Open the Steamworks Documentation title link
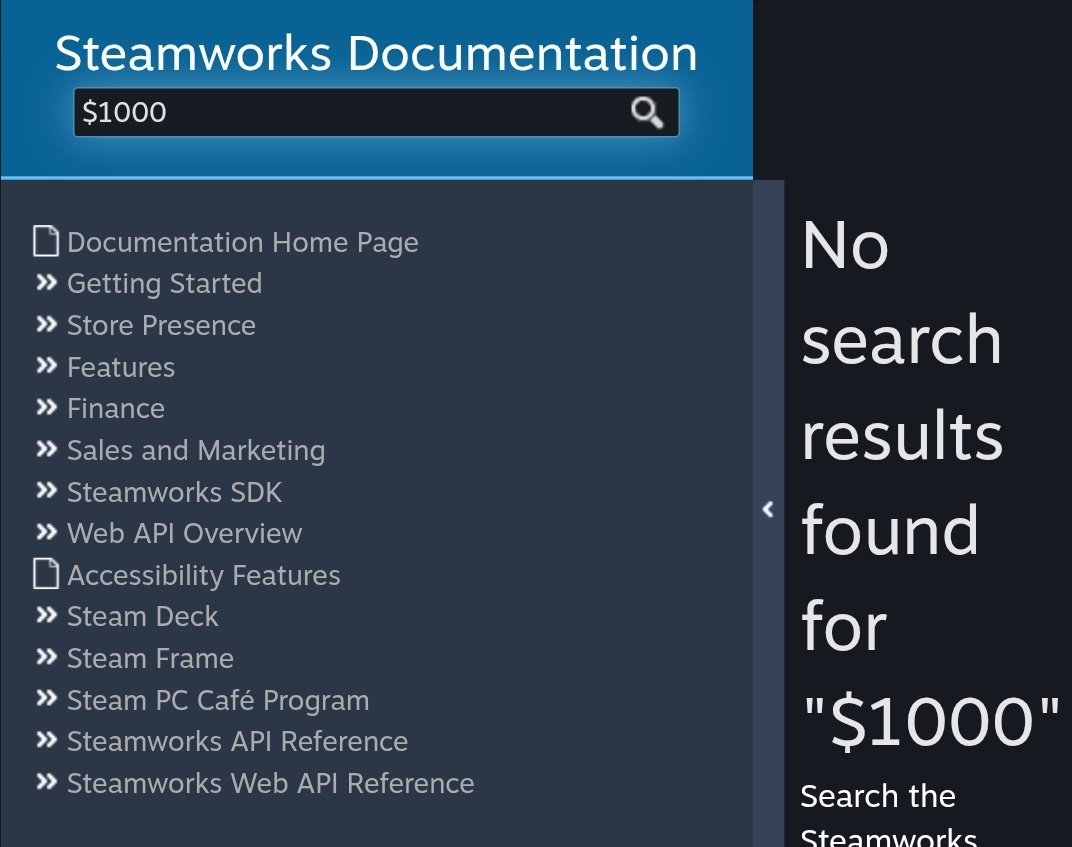Viewport: 1072px width, 847px height. pyautogui.click(x=376, y=53)
